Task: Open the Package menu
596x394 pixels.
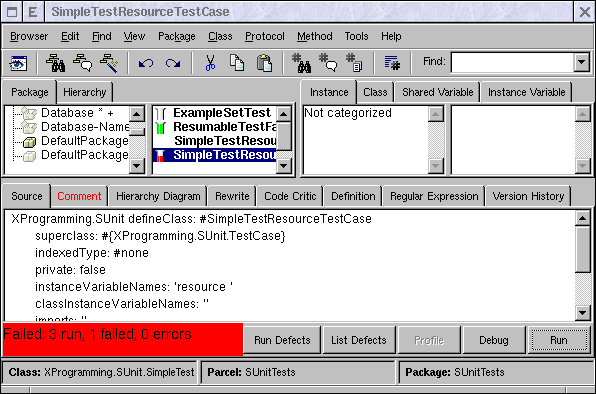Action: 177,36
